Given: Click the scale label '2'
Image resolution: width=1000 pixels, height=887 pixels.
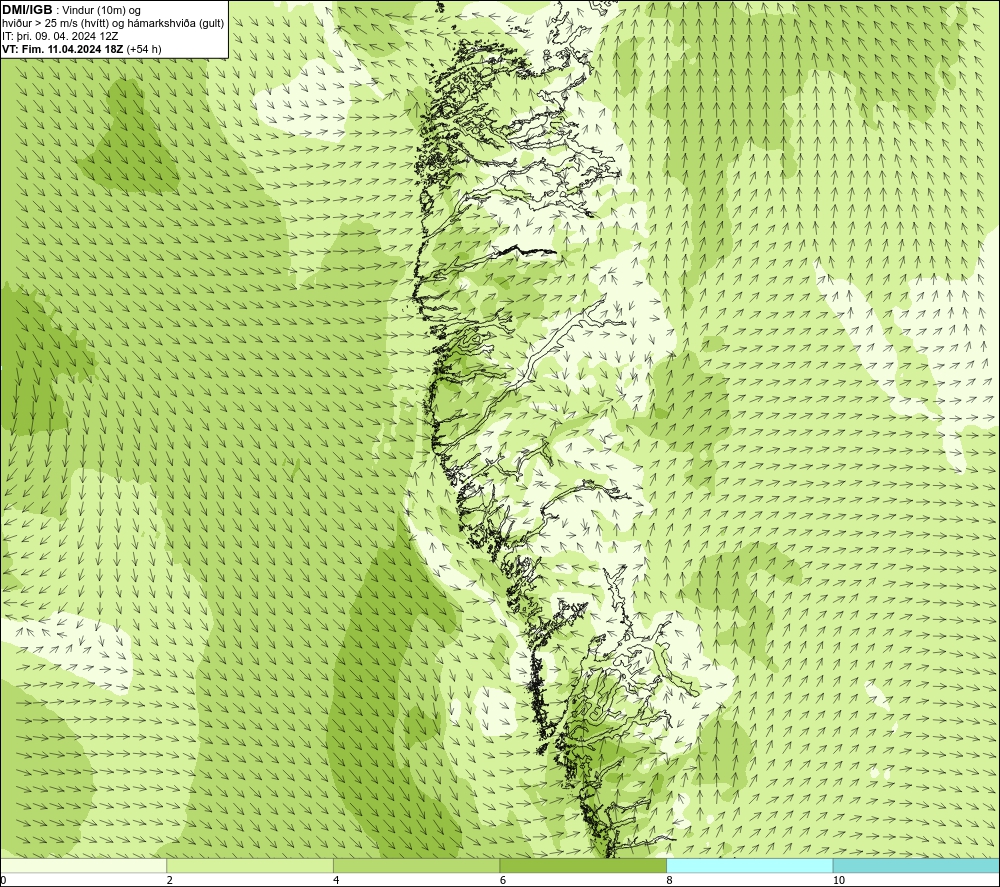Looking at the screenshot, I should 170,880.
